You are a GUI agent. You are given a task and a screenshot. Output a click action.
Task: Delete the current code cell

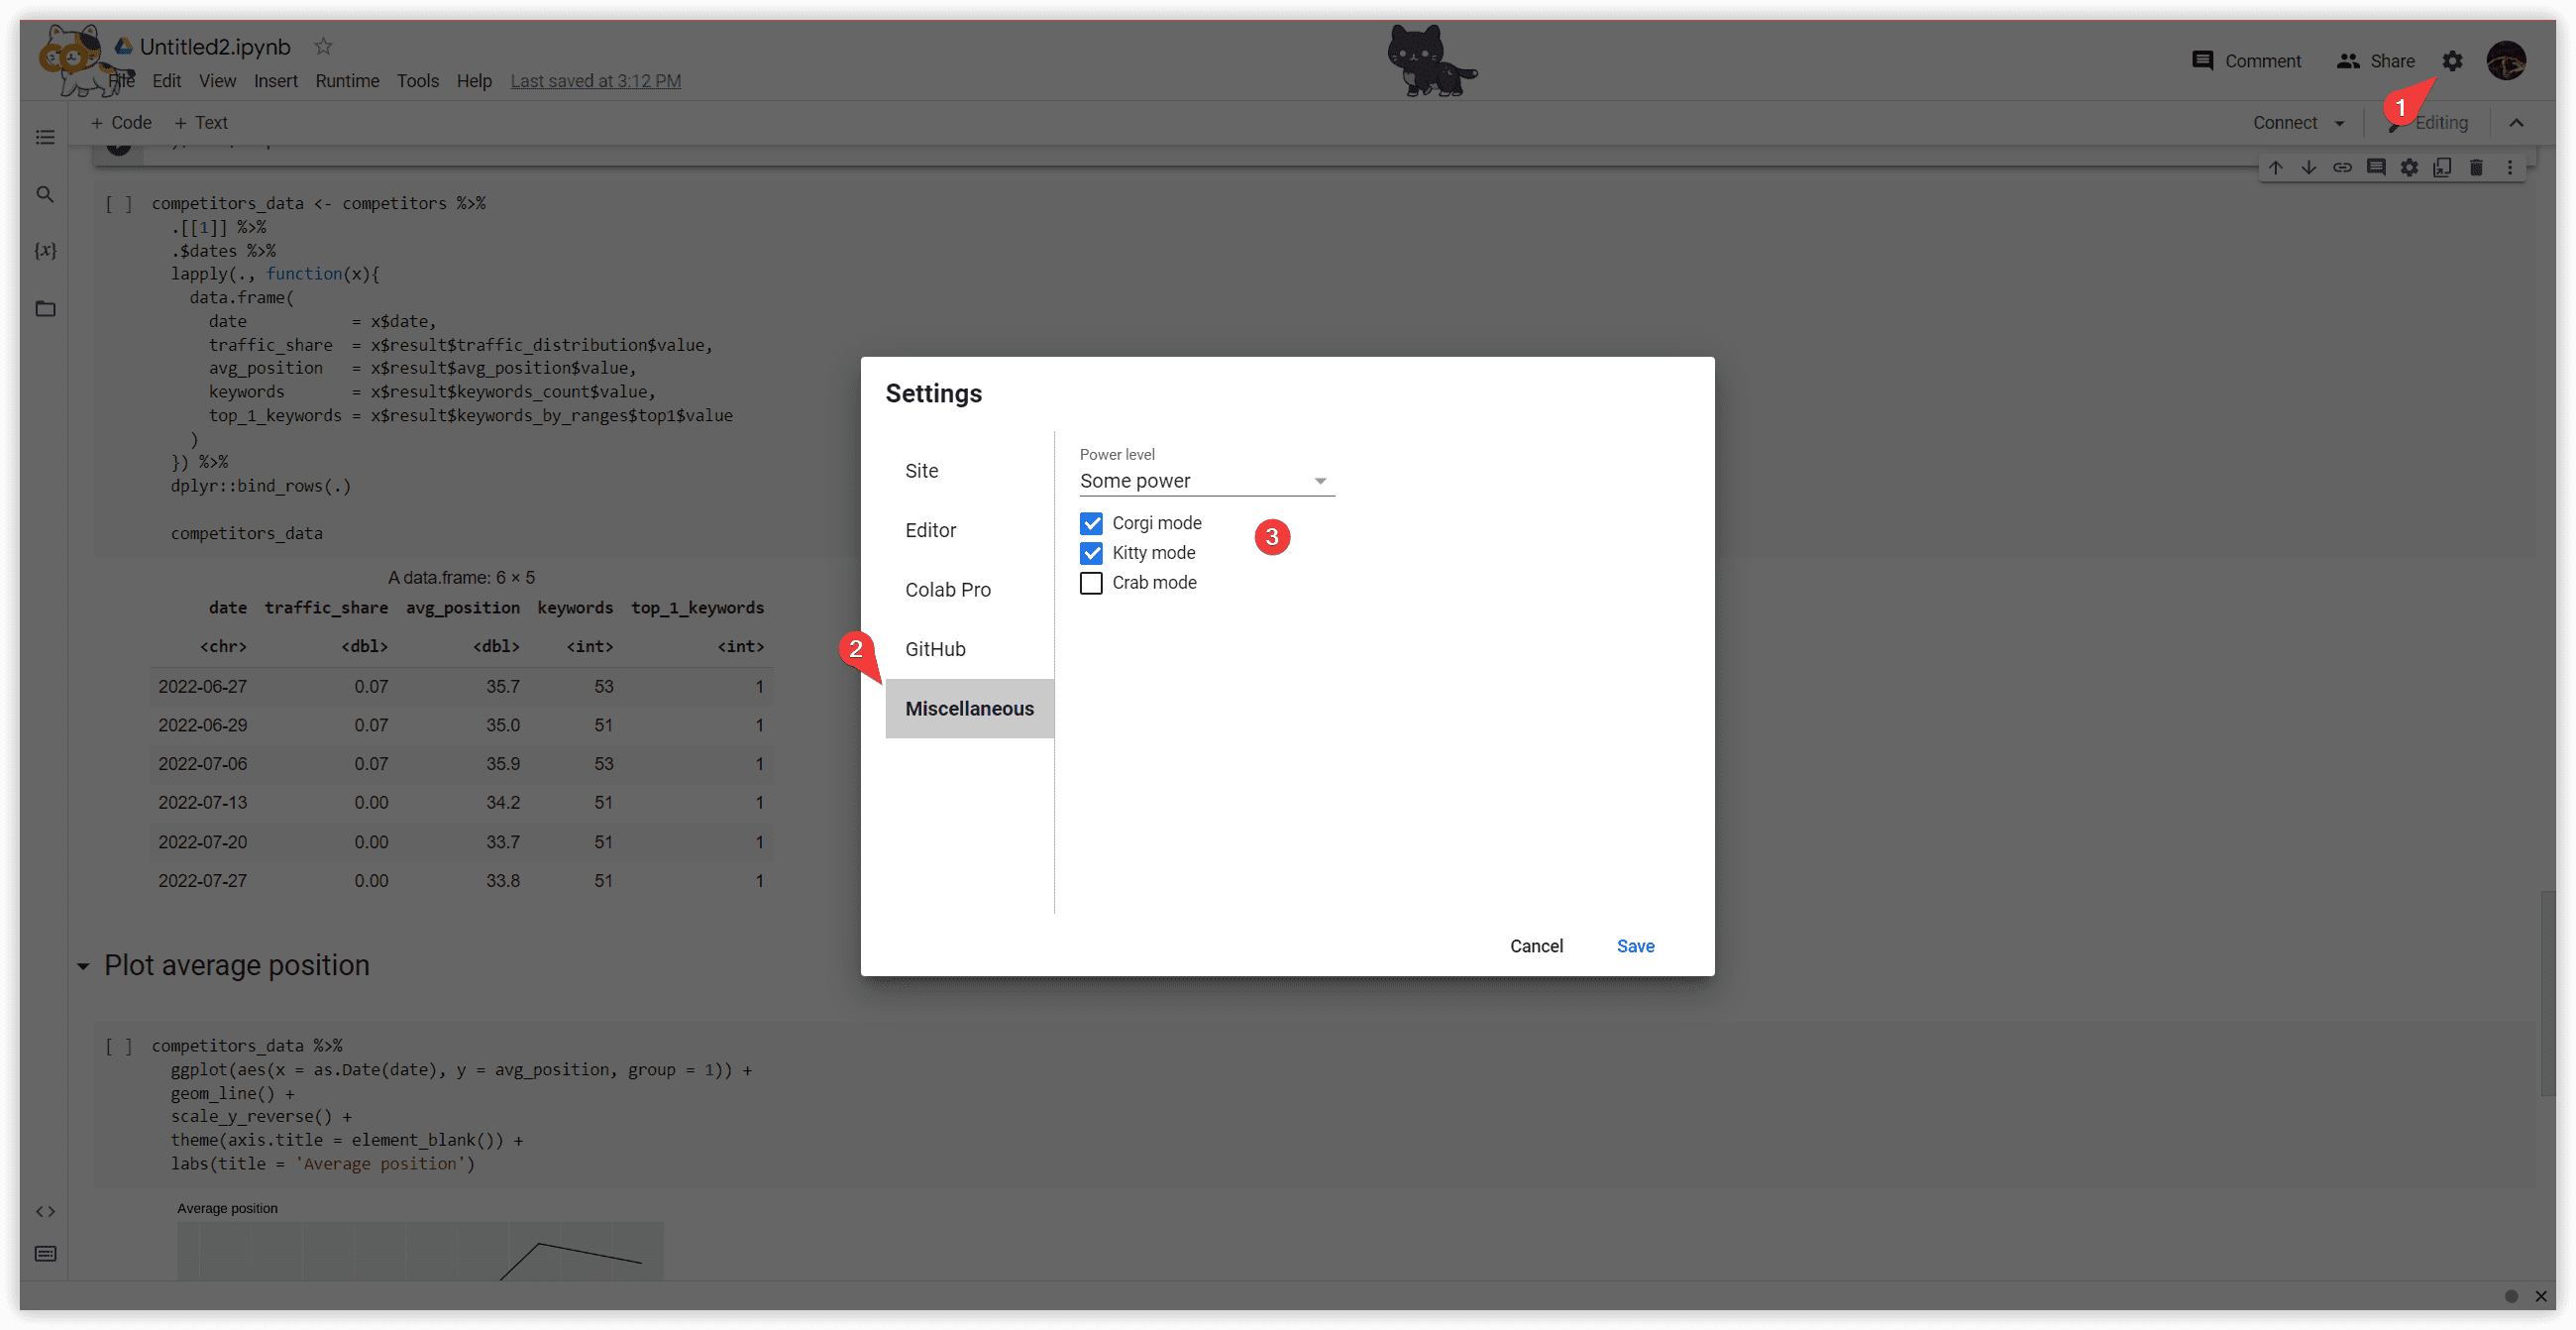2476,167
